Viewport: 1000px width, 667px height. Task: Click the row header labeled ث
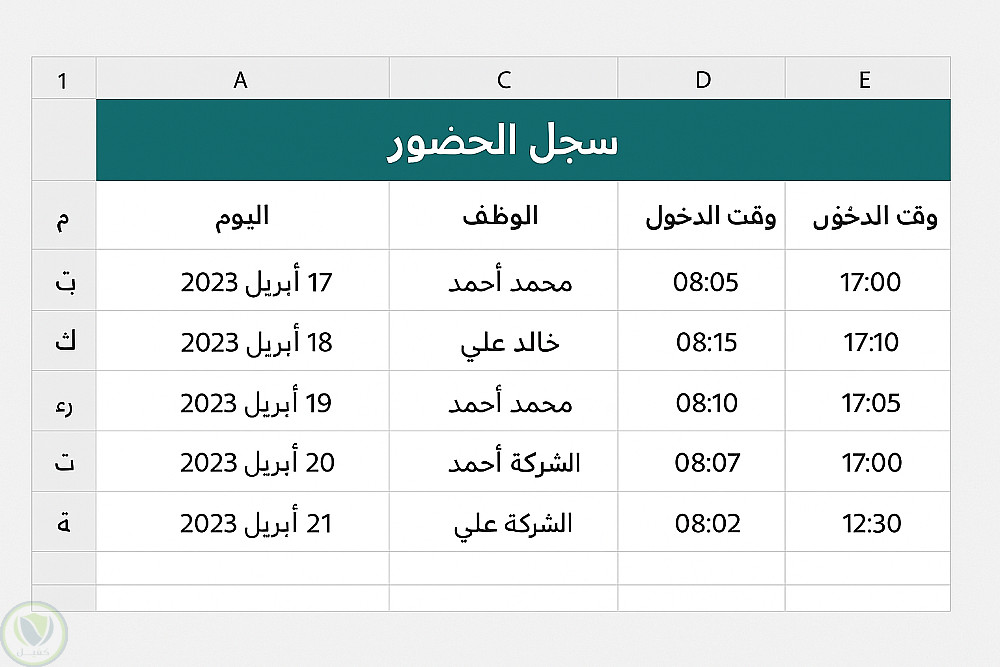pos(63,342)
